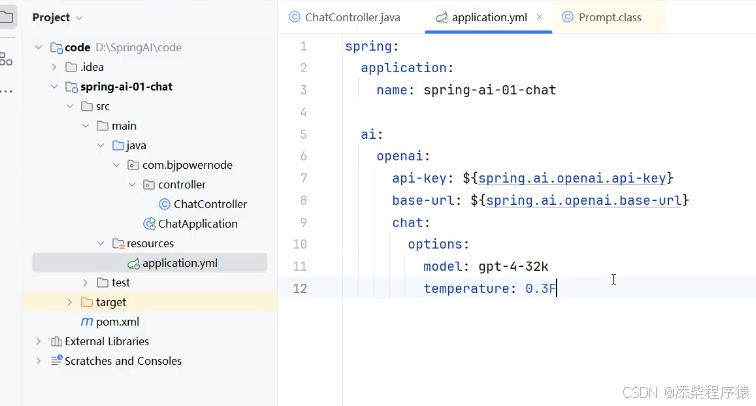Image resolution: width=756 pixels, height=406 pixels.
Task: Click the test folder icon
Action: 102,283
